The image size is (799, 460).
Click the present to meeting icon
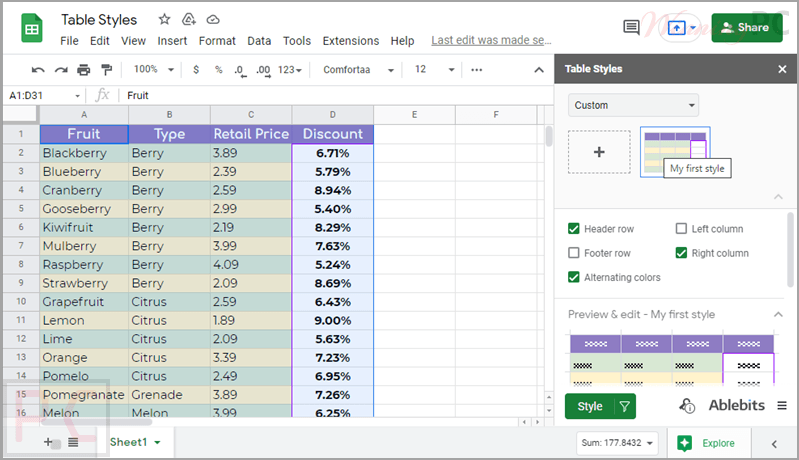coord(676,28)
